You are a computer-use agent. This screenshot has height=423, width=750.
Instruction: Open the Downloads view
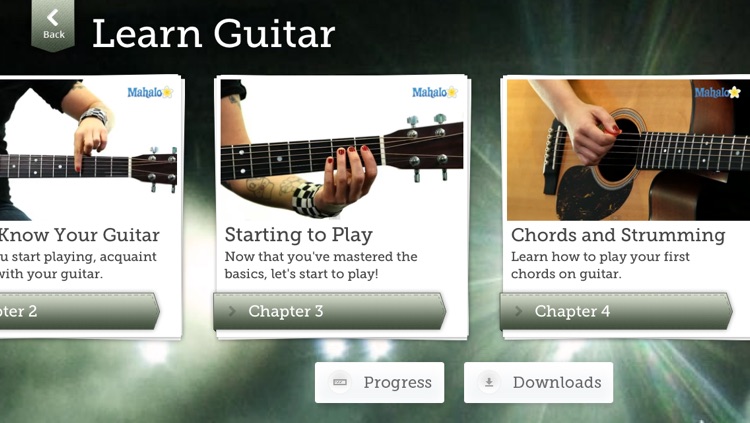(x=539, y=382)
